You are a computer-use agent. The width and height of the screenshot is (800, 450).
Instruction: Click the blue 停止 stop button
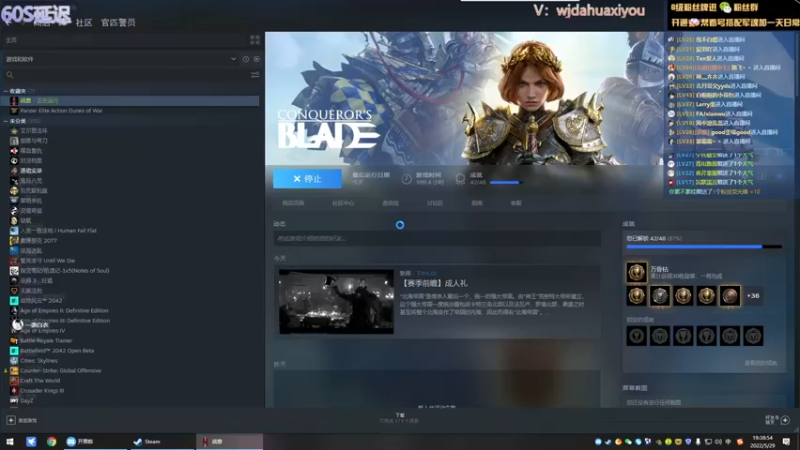(307, 179)
